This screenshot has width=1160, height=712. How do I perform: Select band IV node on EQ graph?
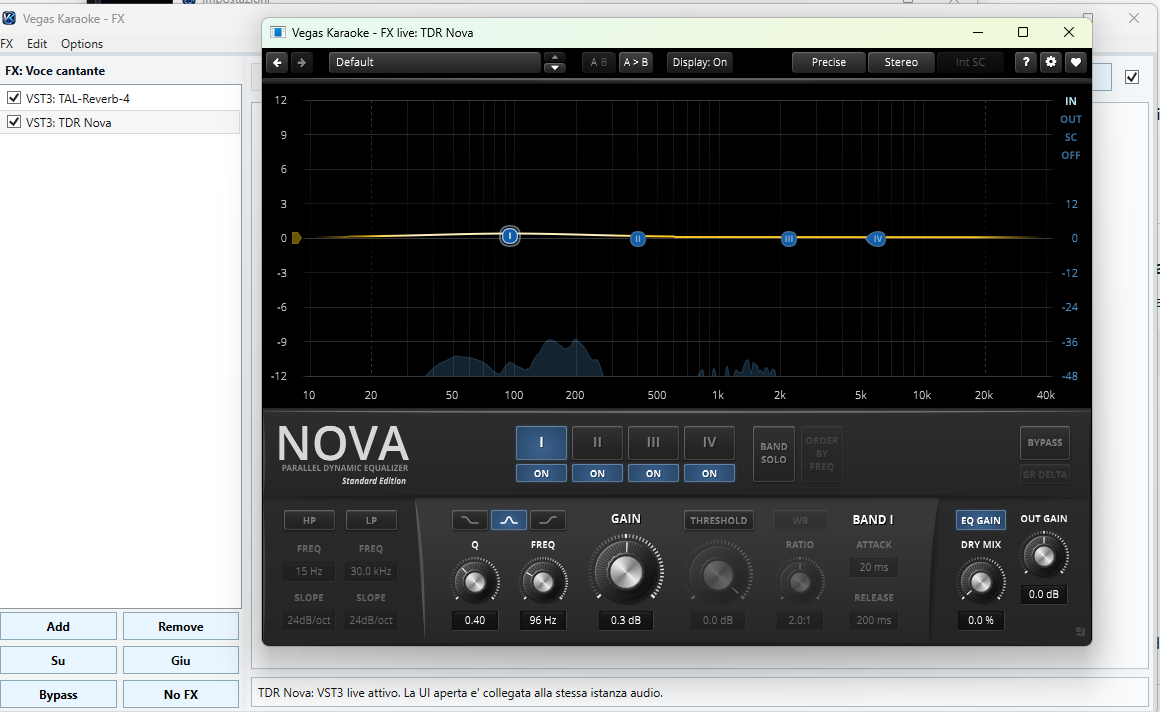[877, 238]
